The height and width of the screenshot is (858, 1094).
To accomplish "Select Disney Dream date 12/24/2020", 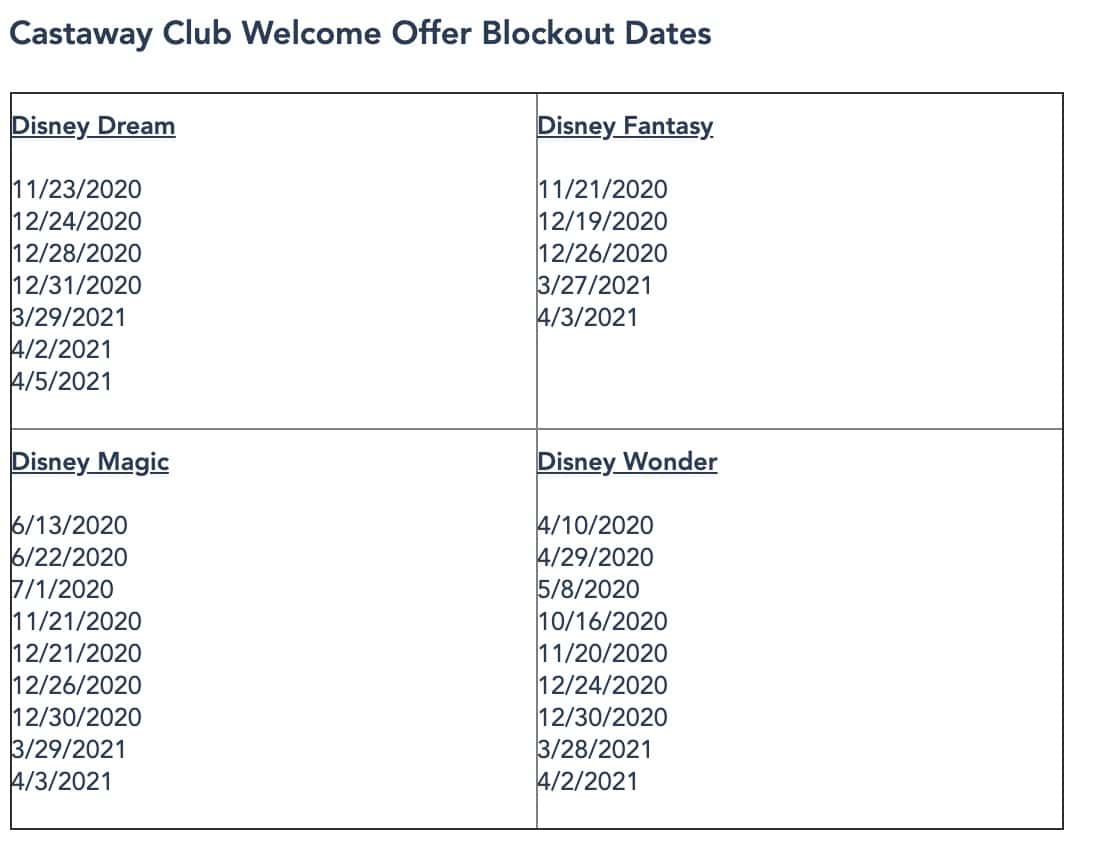I will 77,222.
